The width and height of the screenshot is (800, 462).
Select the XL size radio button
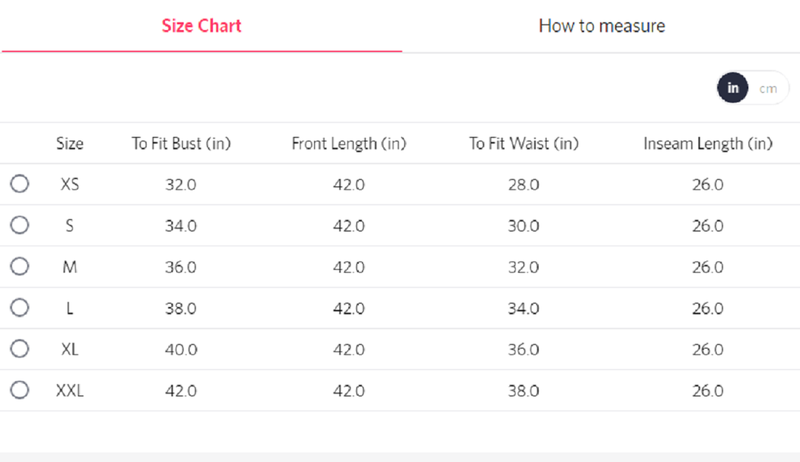pos(19,349)
